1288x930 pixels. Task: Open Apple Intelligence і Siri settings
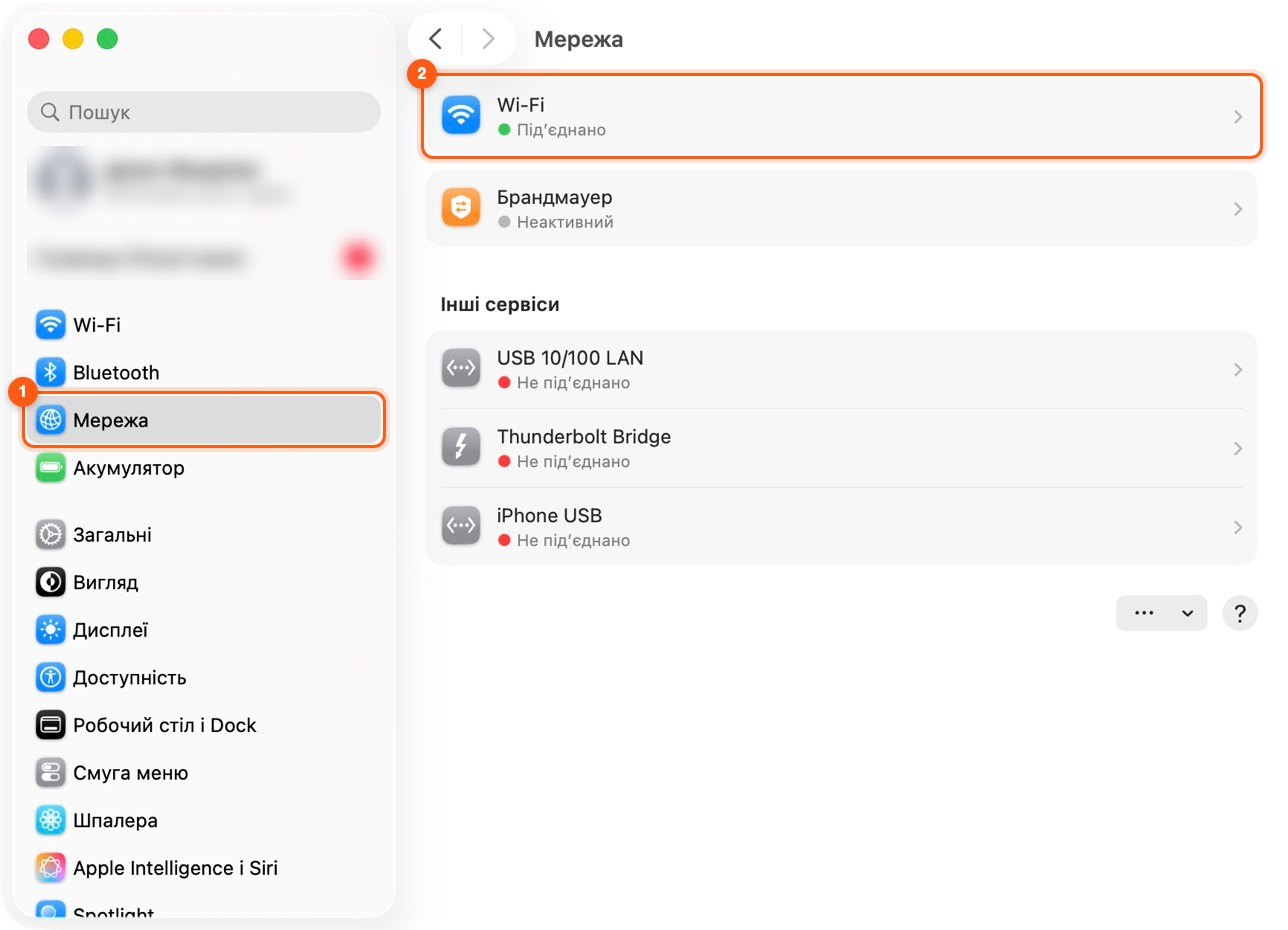point(204,868)
